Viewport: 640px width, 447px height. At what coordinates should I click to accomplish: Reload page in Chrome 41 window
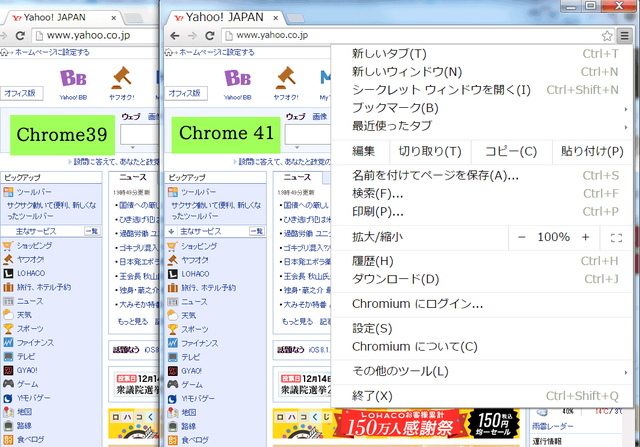pyautogui.click(x=210, y=36)
